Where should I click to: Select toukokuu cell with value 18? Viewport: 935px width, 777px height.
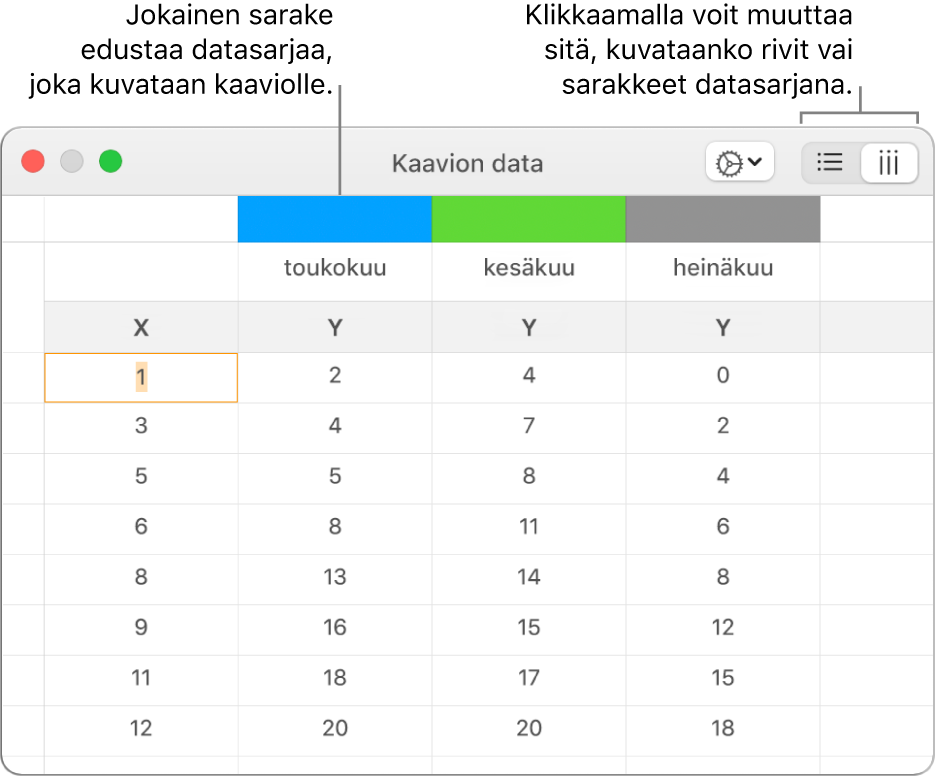point(335,680)
